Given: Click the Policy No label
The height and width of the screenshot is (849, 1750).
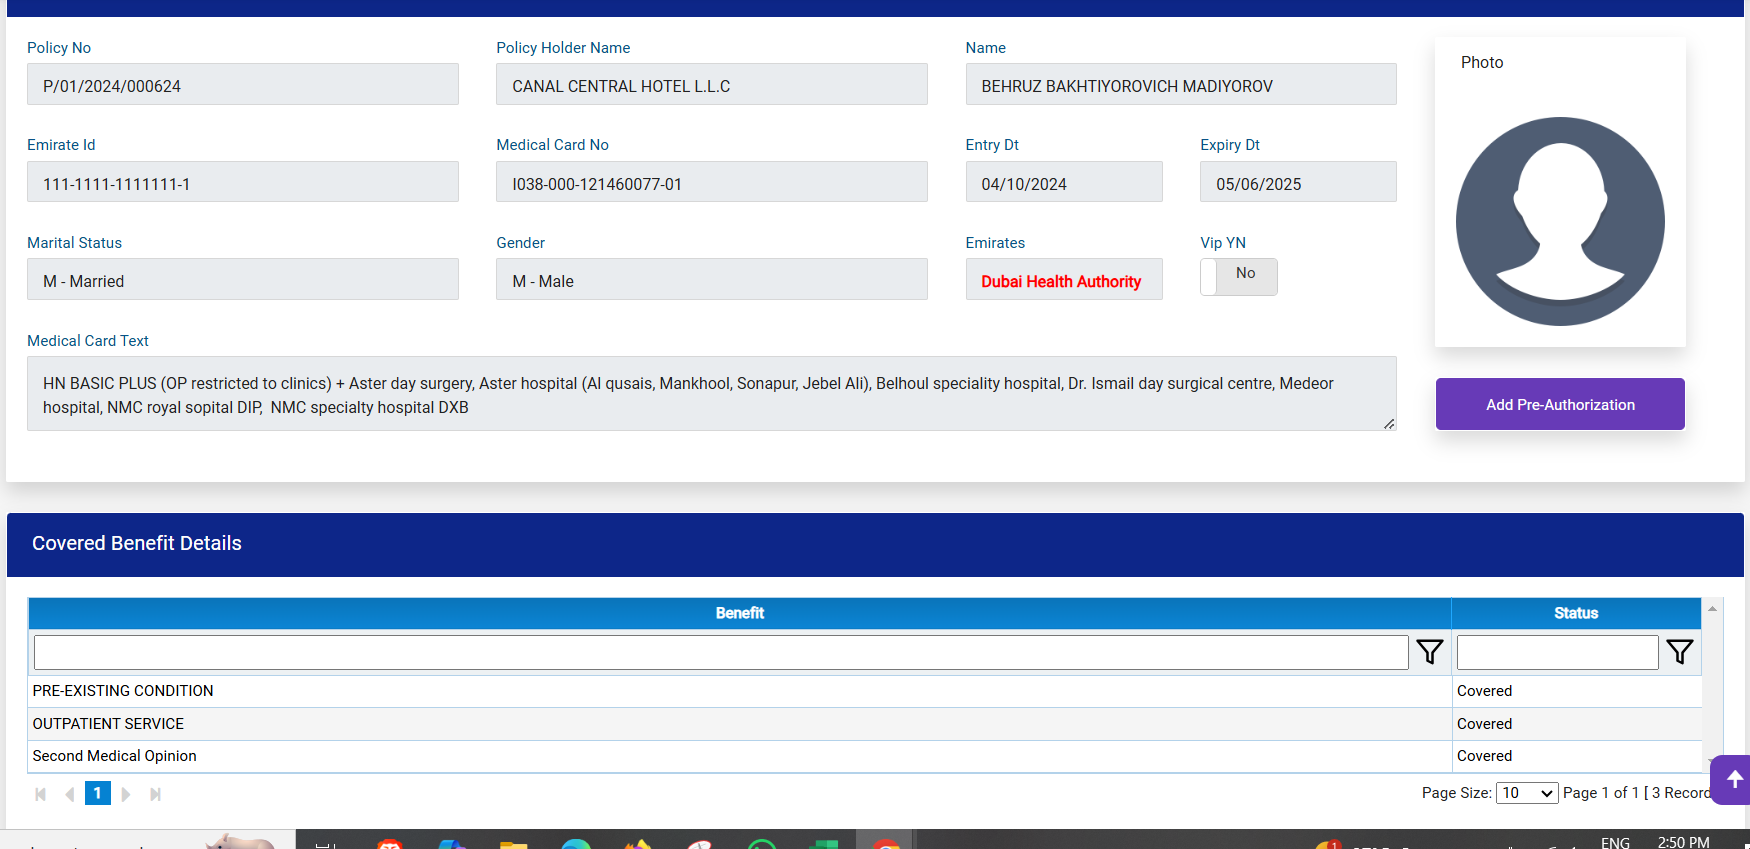Looking at the screenshot, I should point(59,48).
